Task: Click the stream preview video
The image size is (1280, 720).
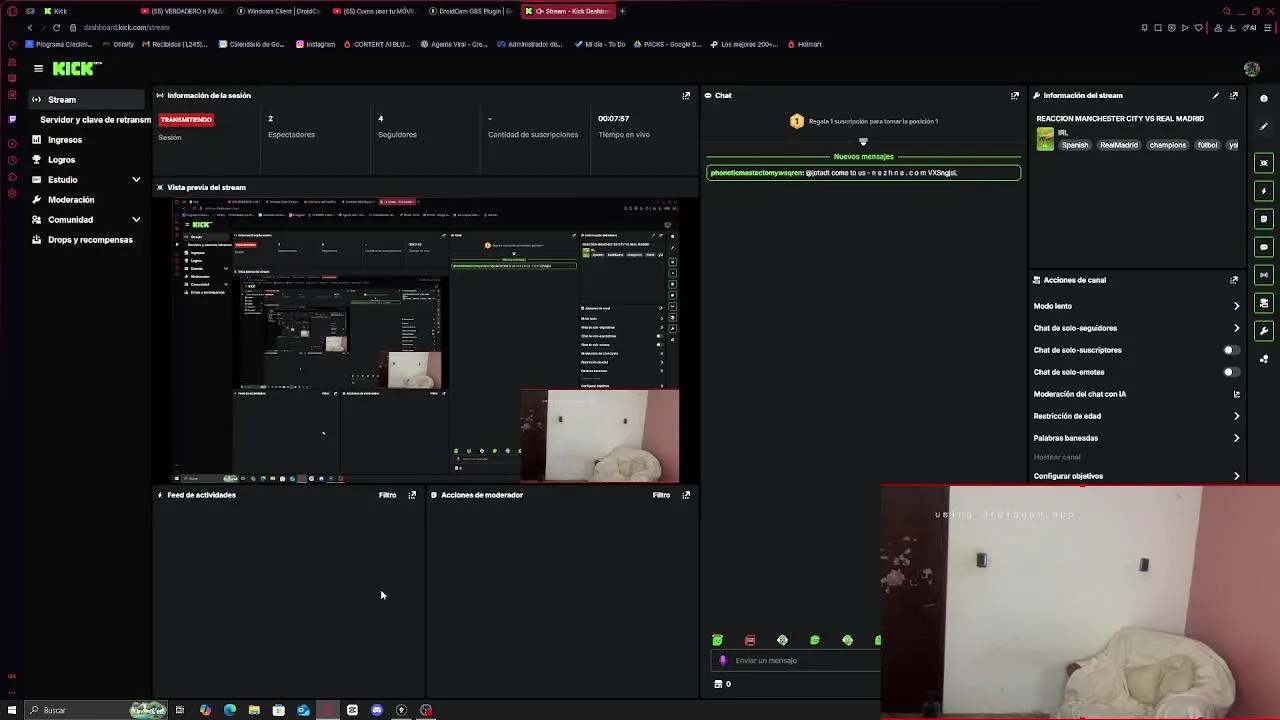Action: 426,340
